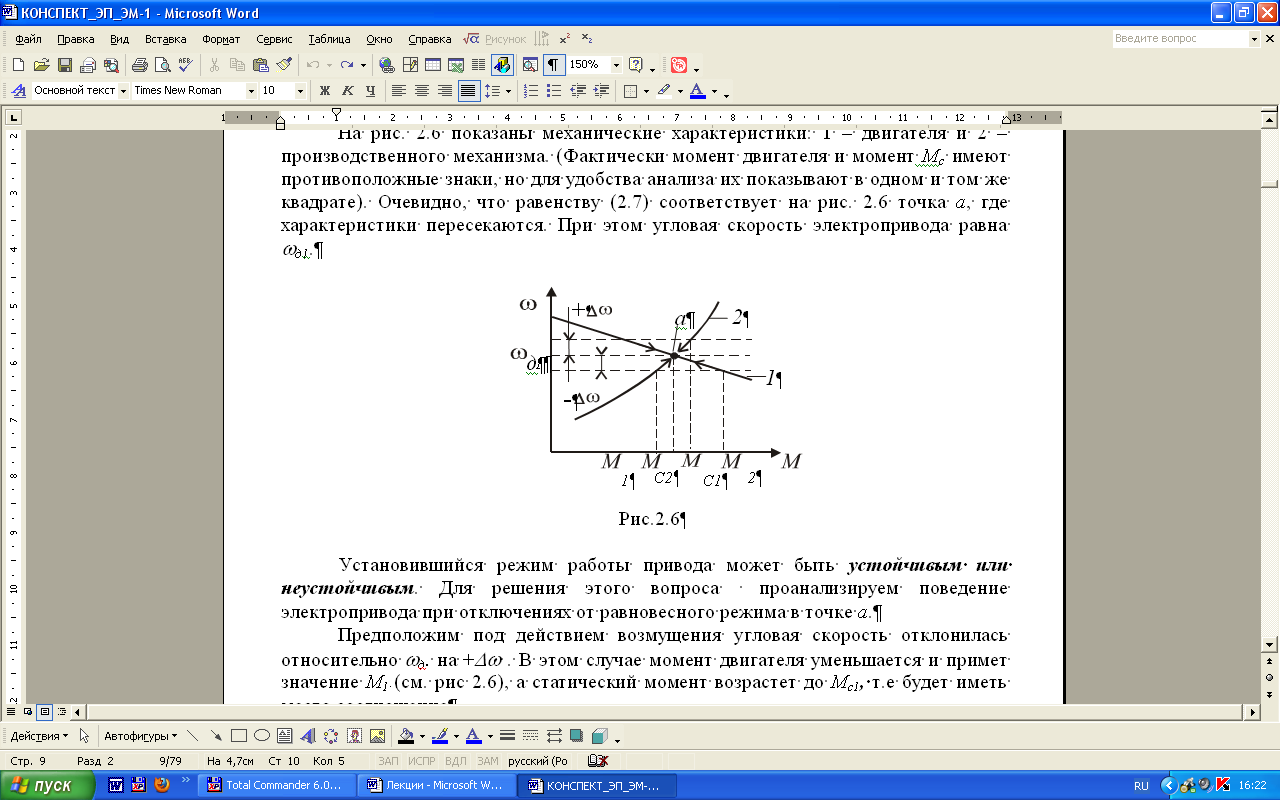1280x800 pixels.
Task: Toggle bold formatting (Ж)
Action: (x=325, y=91)
